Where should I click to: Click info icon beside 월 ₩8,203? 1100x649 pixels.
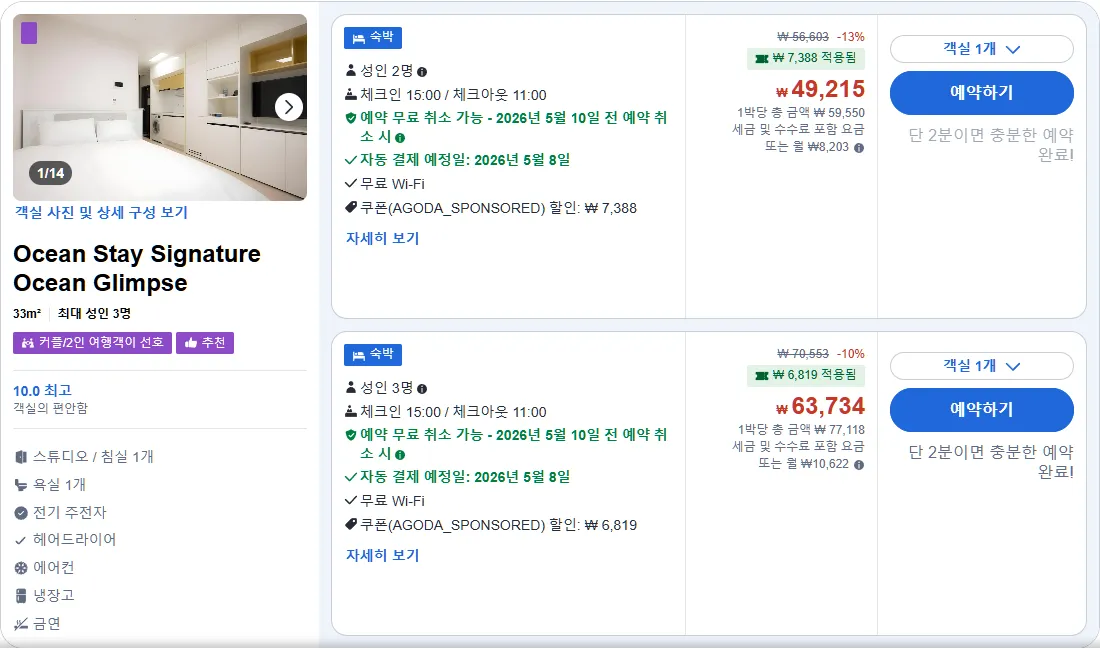point(859,148)
